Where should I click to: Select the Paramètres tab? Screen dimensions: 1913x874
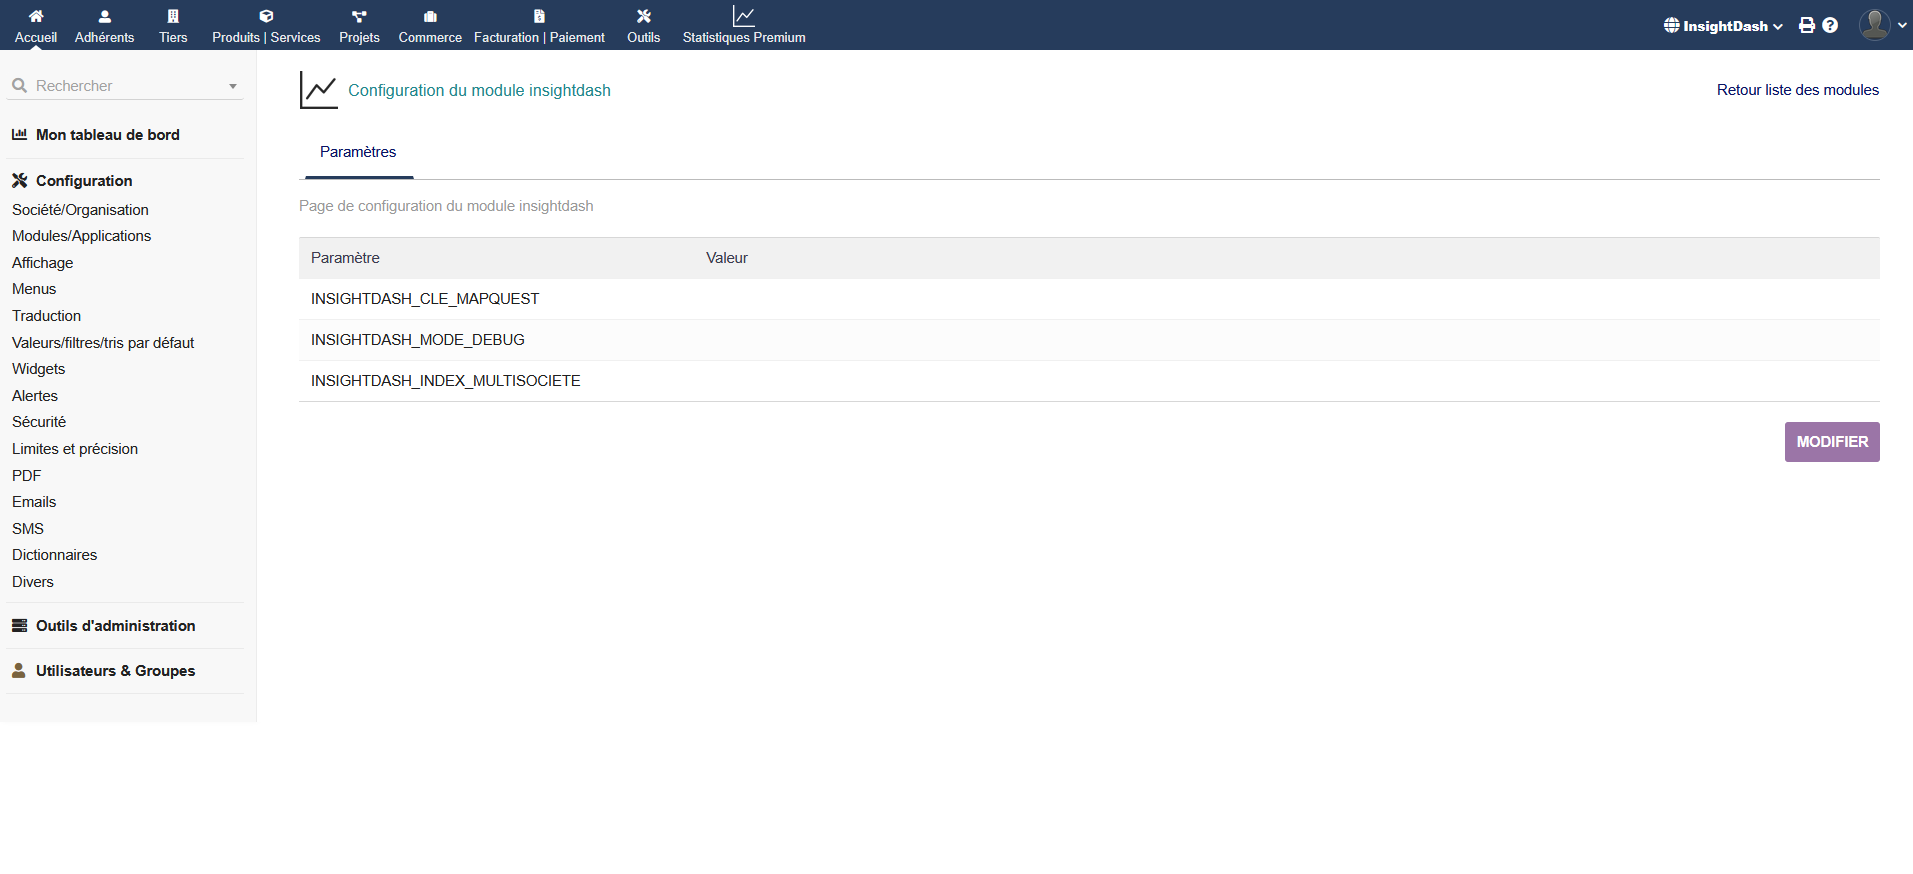(358, 152)
